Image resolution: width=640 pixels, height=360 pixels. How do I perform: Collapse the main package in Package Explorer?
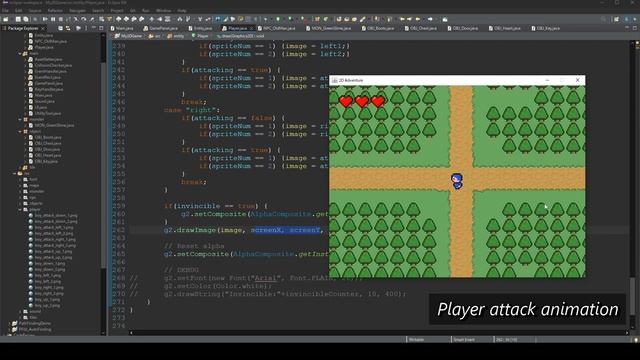20,53
